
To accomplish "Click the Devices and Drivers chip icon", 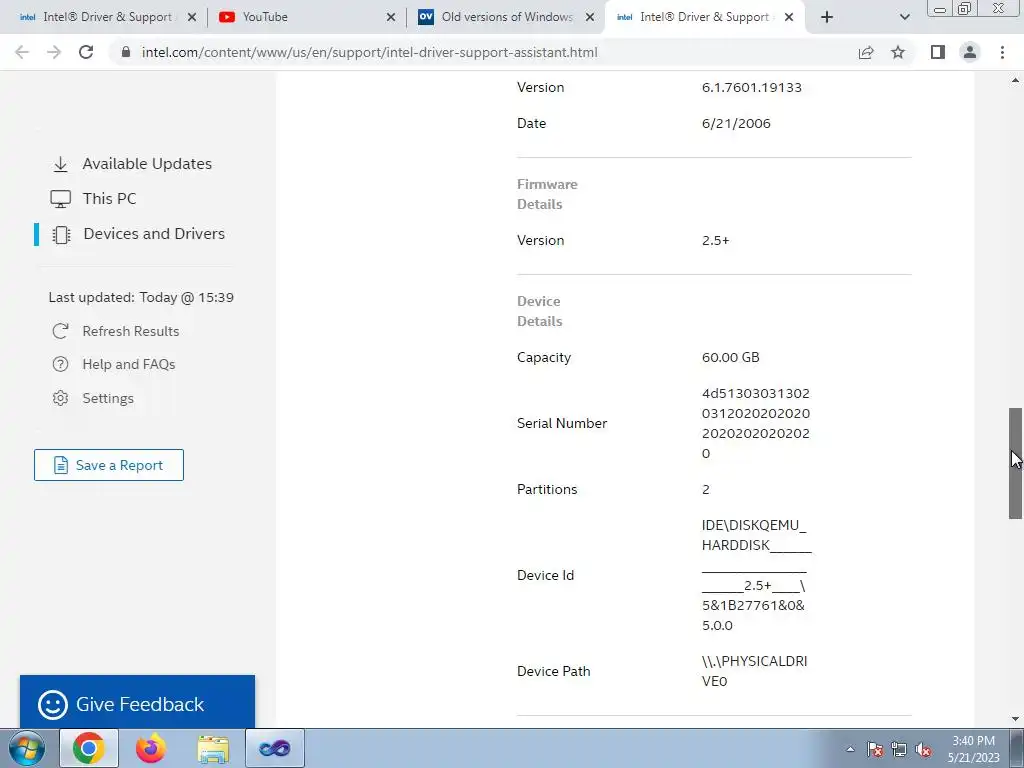I will pyautogui.click(x=61, y=234).
